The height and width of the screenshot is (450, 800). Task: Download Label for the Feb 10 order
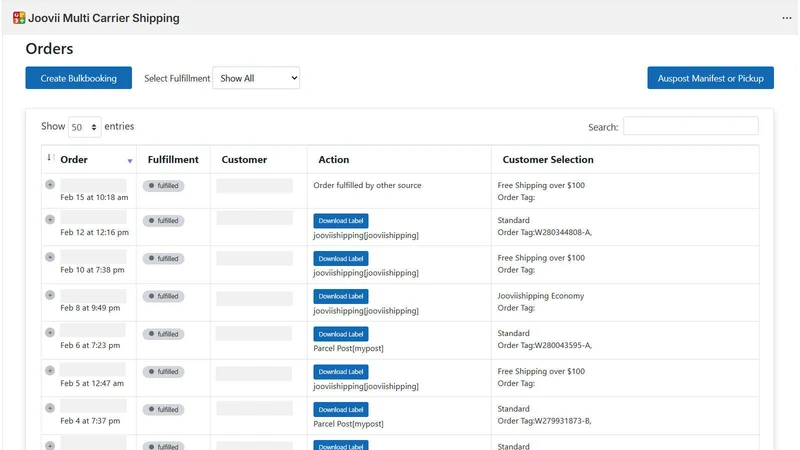(341, 259)
